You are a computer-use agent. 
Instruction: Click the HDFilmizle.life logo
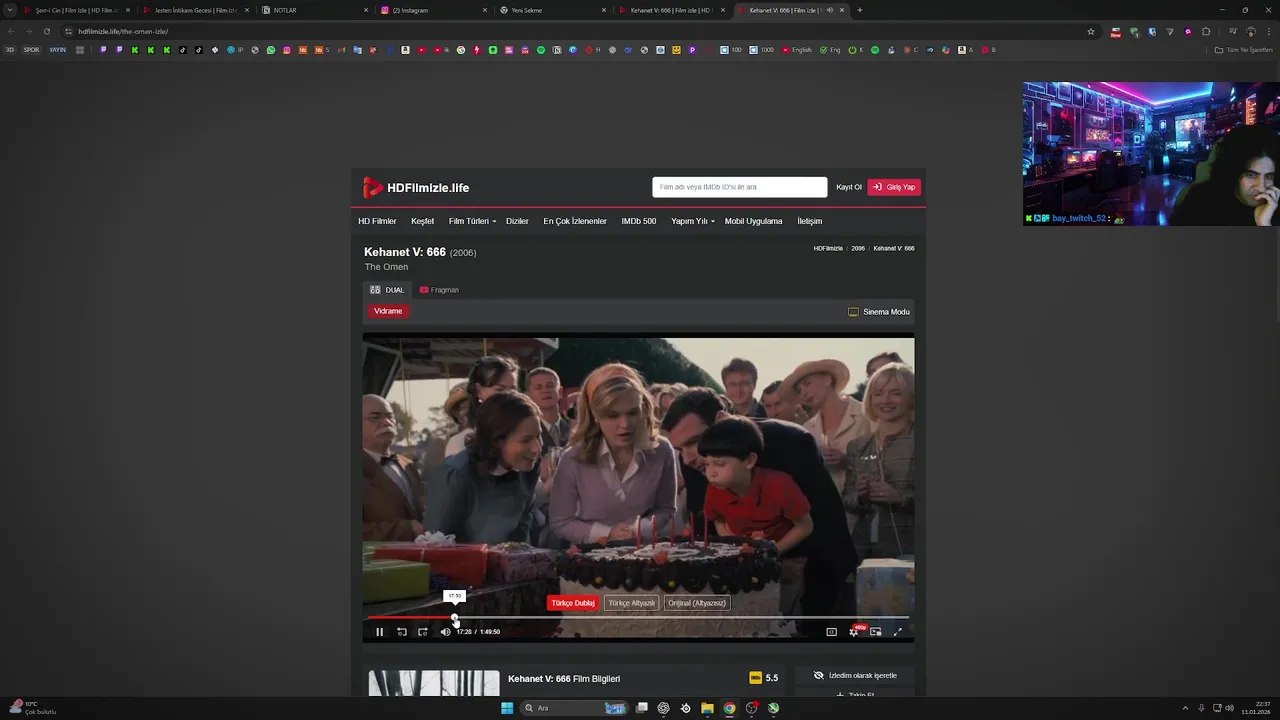click(416, 187)
